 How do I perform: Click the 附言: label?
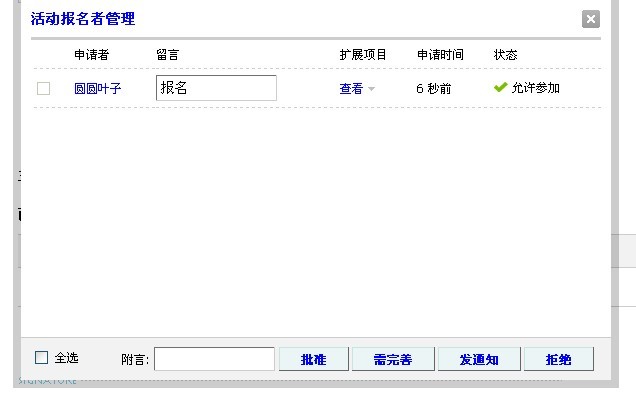[x=135, y=359]
